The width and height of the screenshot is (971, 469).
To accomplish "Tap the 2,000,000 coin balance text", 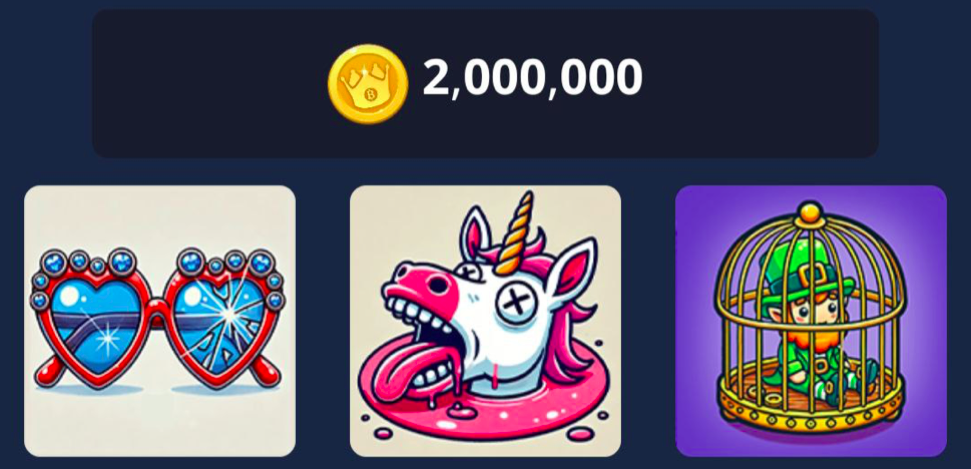I will [533, 78].
